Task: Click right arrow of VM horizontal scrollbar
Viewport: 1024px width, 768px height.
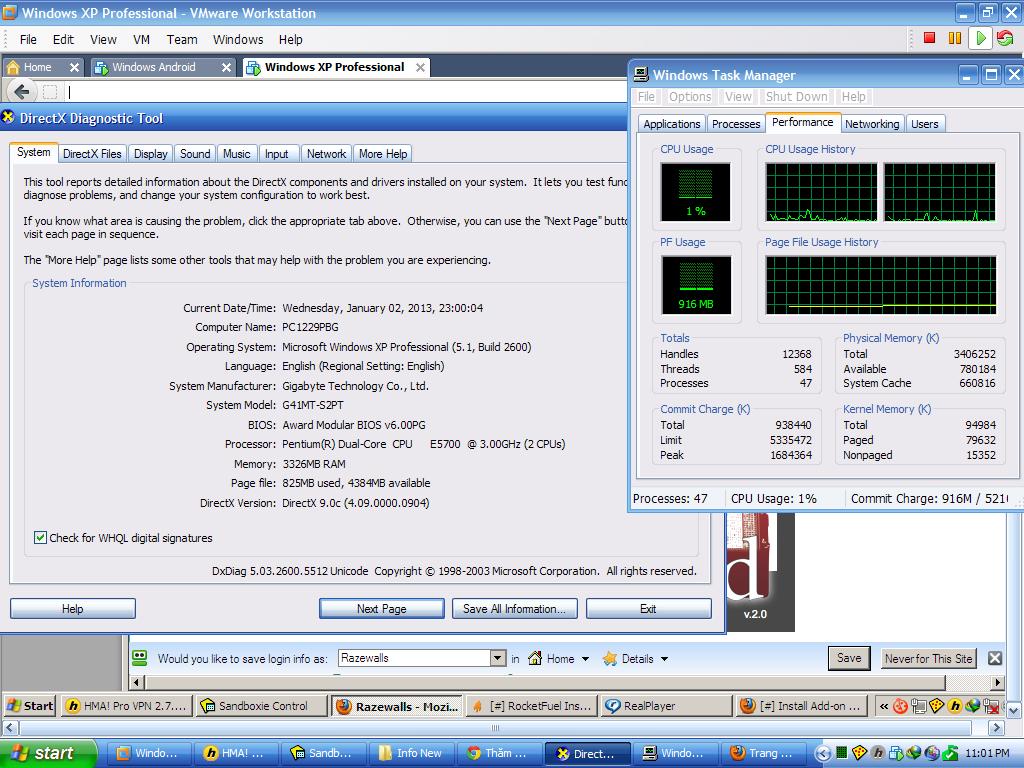Action: coord(996,727)
